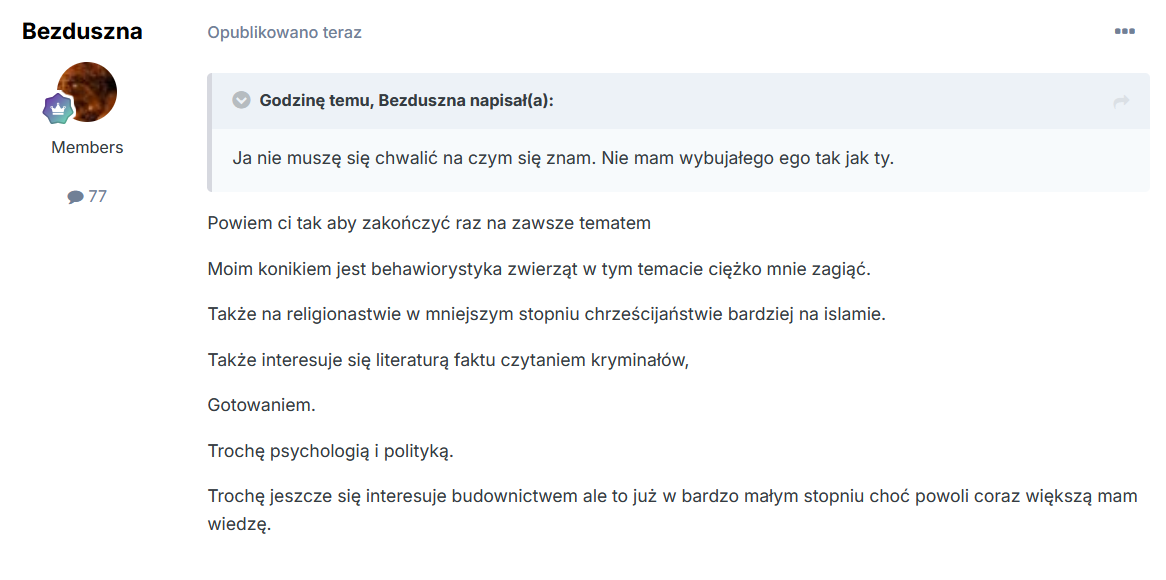Open the post options three-dots menu

[1124, 32]
